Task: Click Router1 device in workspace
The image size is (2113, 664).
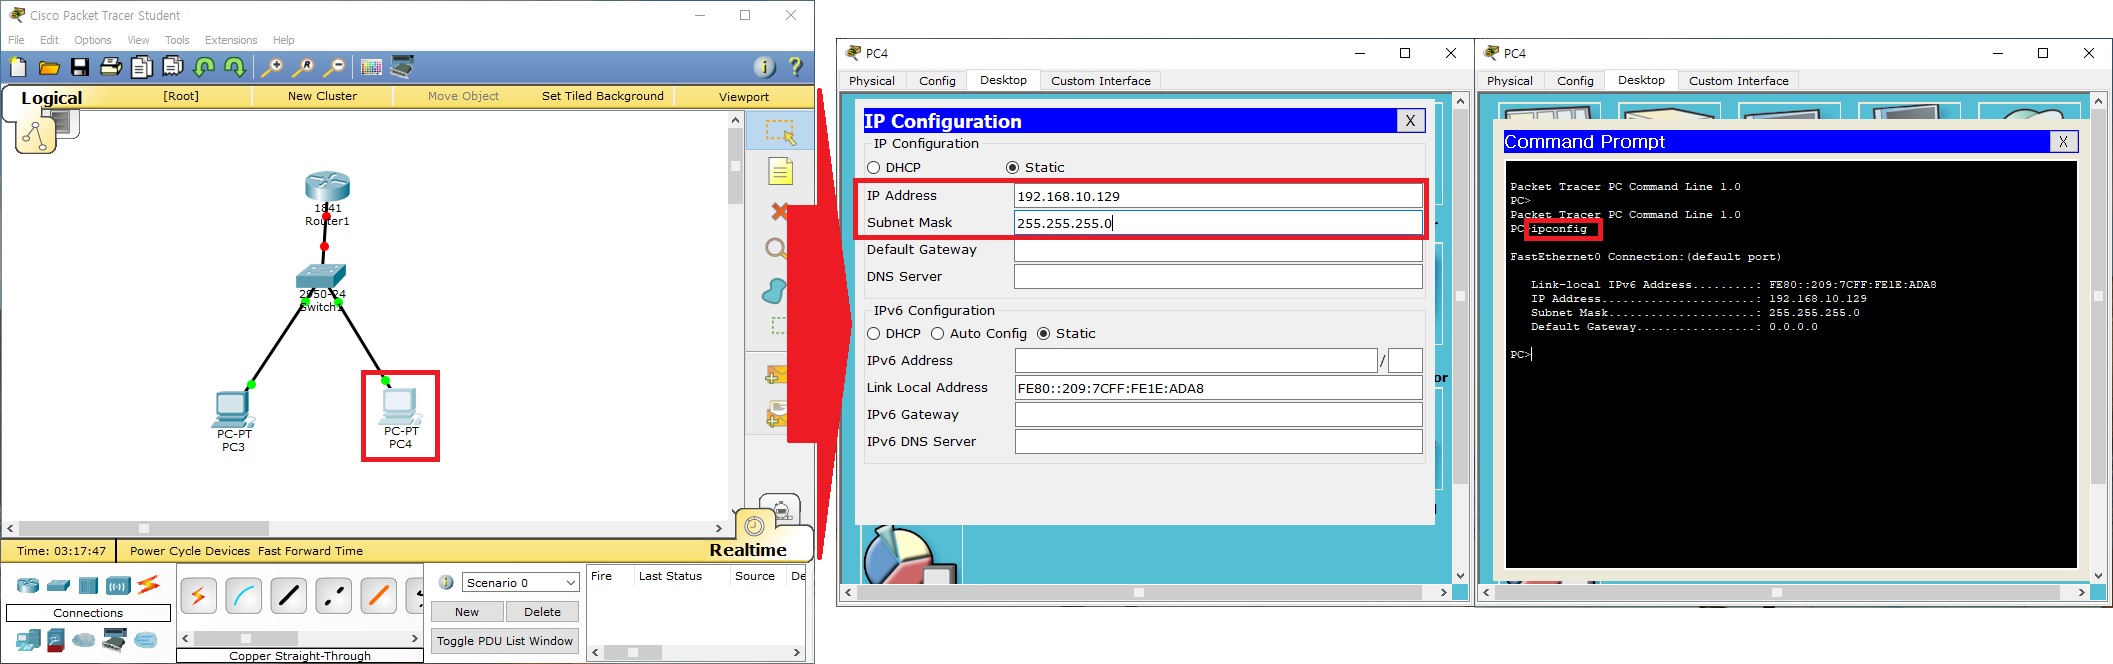Action: click(327, 187)
